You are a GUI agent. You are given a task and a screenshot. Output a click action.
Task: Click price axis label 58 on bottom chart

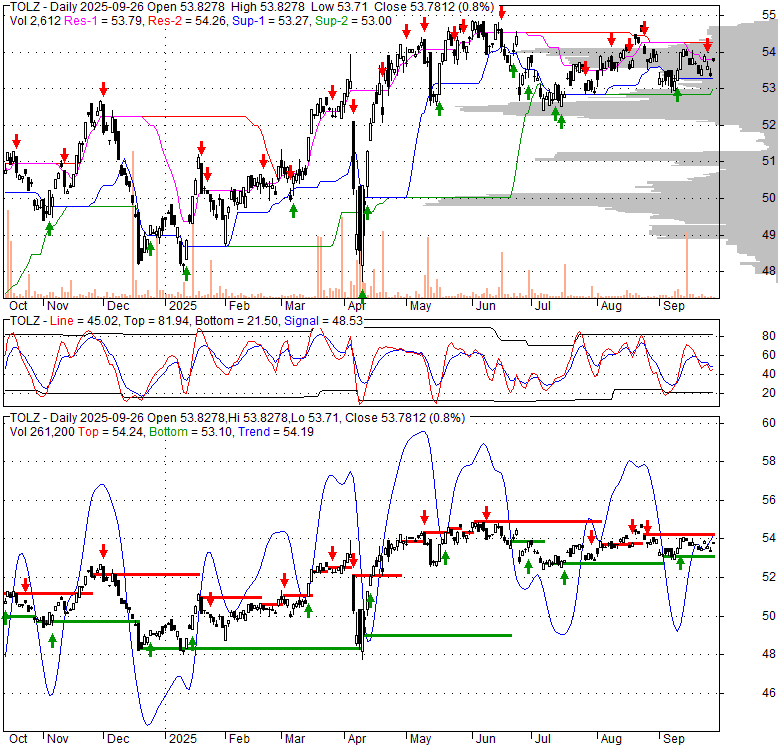769,461
